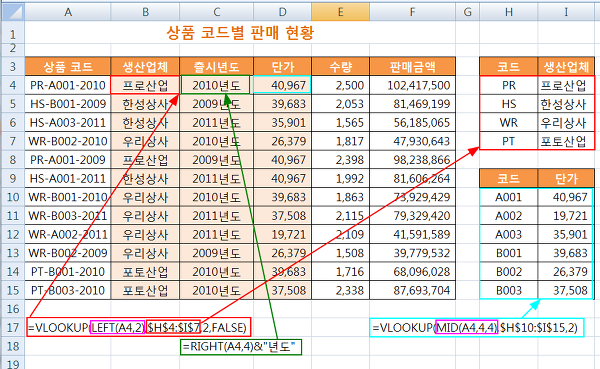The height and width of the screenshot is (369, 600).
Task: Select column I header
Action: (x=566, y=12)
